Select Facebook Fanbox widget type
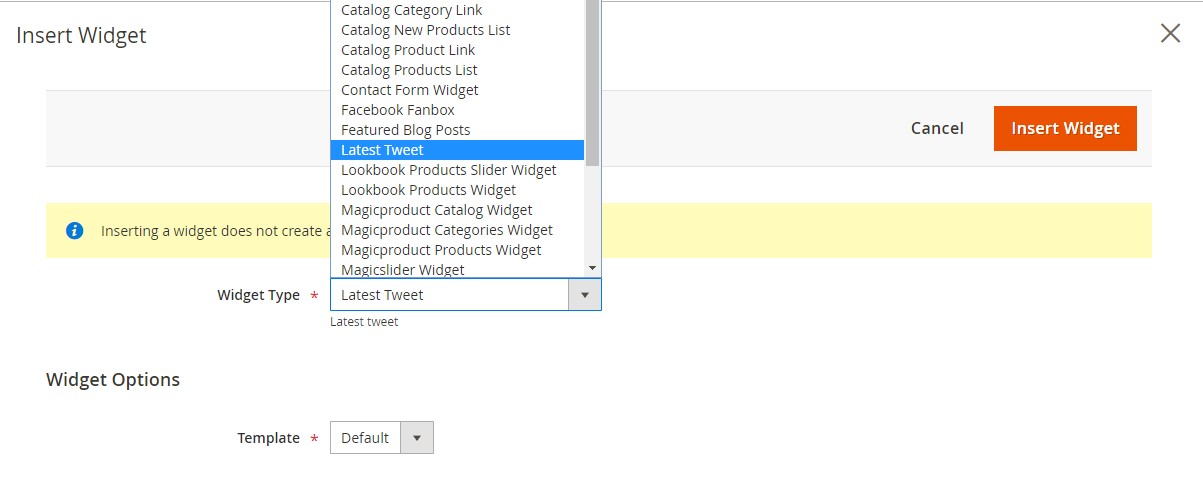This screenshot has height=490, width=1203. click(397, 110)
